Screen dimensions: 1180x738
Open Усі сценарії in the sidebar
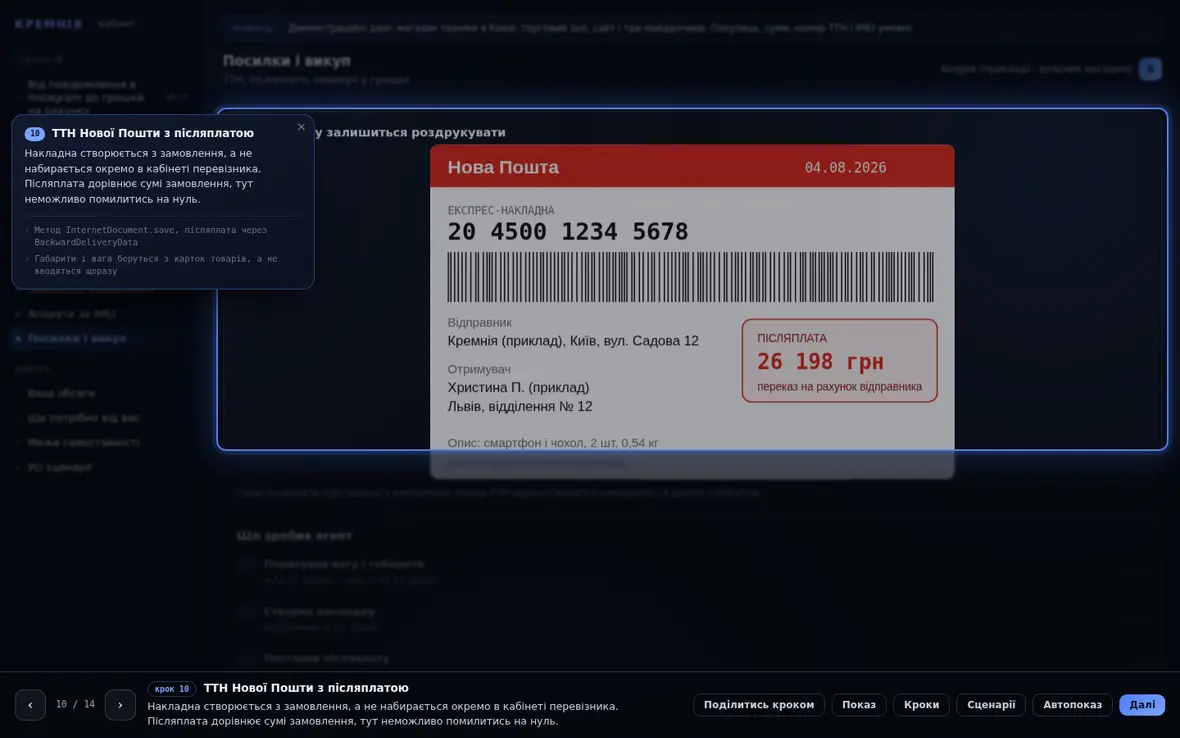click(x=59, y=467)
